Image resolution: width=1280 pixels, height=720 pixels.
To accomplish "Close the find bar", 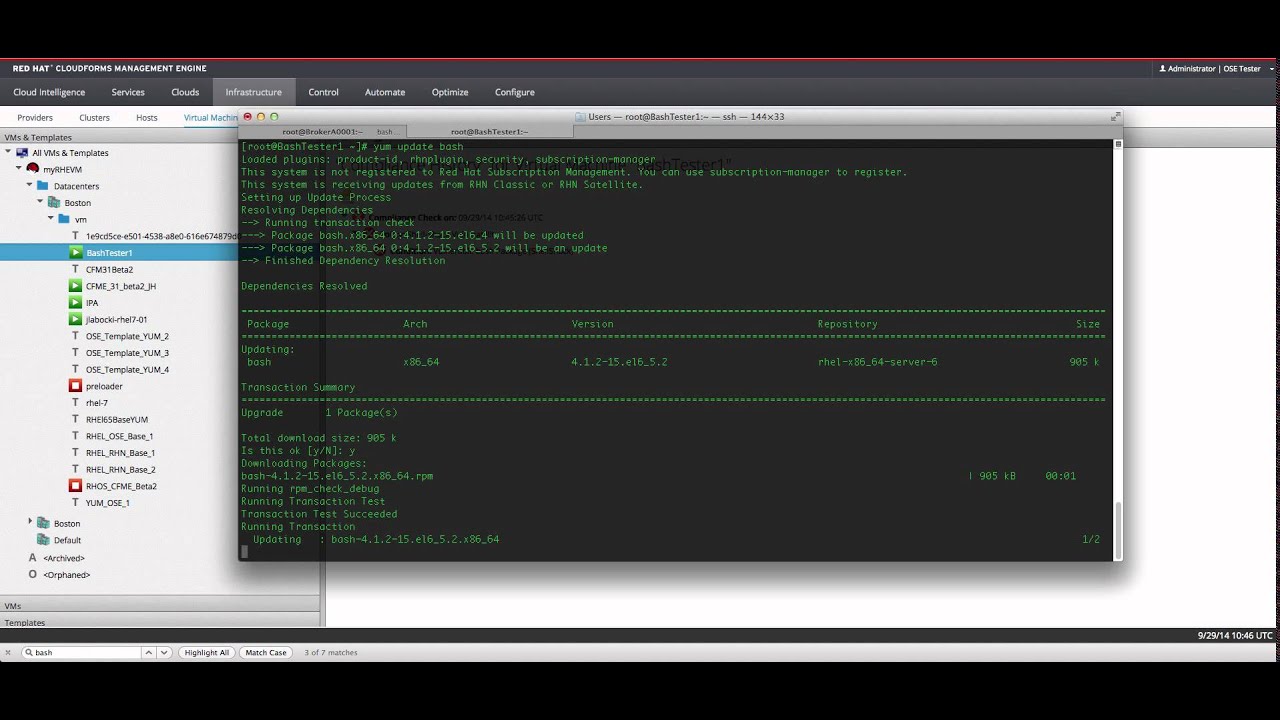I will 9,652.
